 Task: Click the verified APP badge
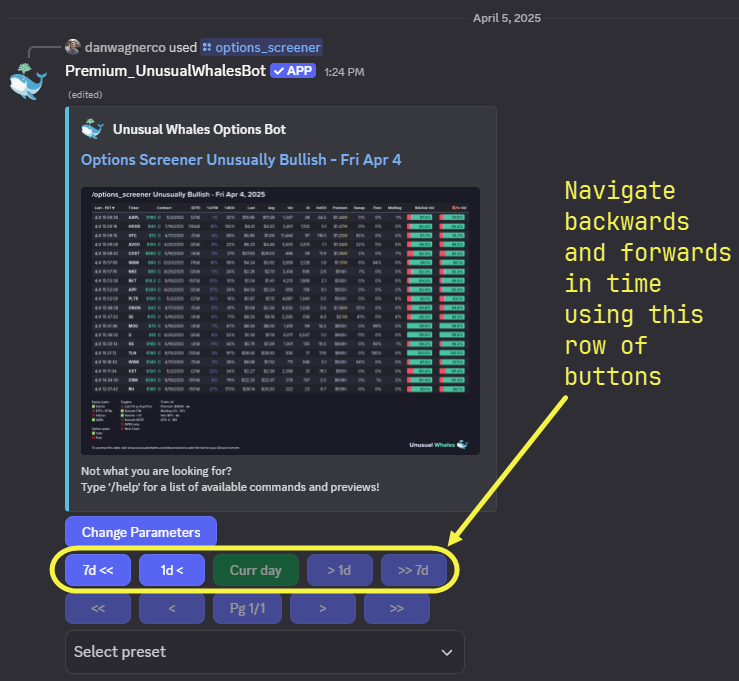pyautogui.click(x=293, y=71)
